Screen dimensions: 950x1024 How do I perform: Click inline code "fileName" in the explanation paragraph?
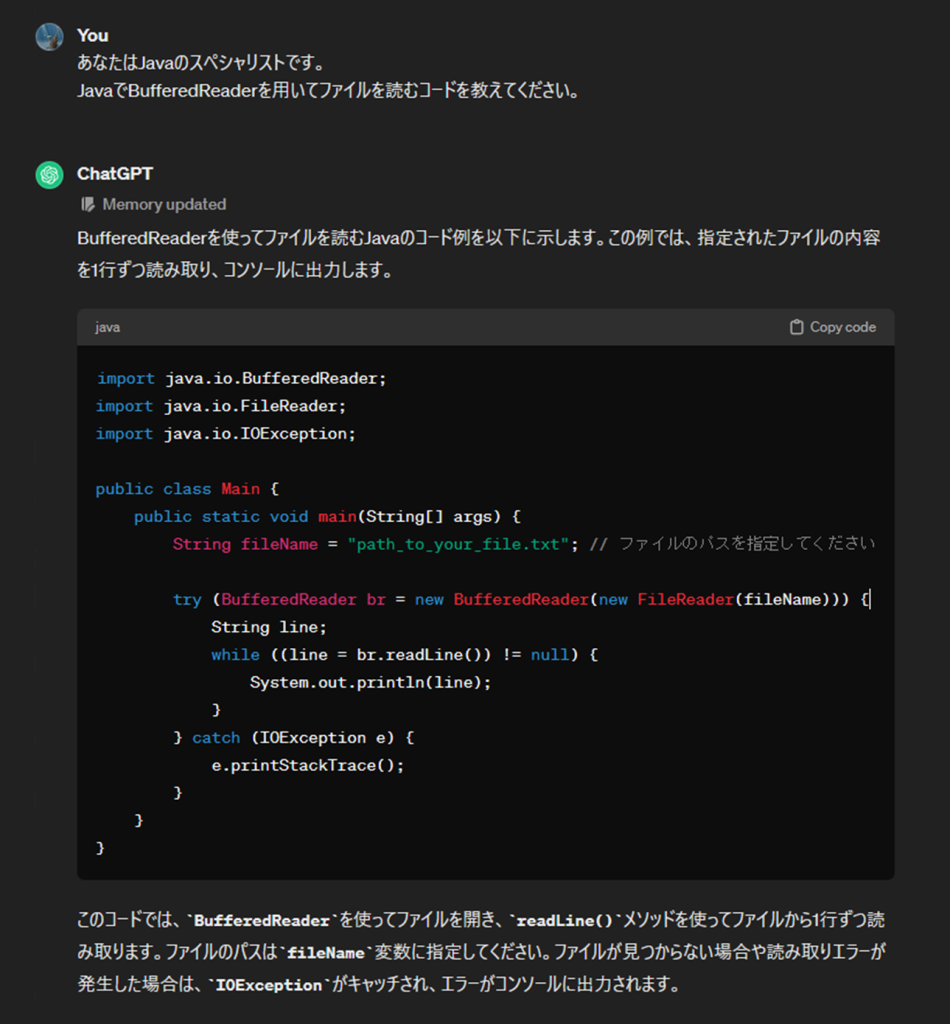pyautogui.click(x=326, y=953)
